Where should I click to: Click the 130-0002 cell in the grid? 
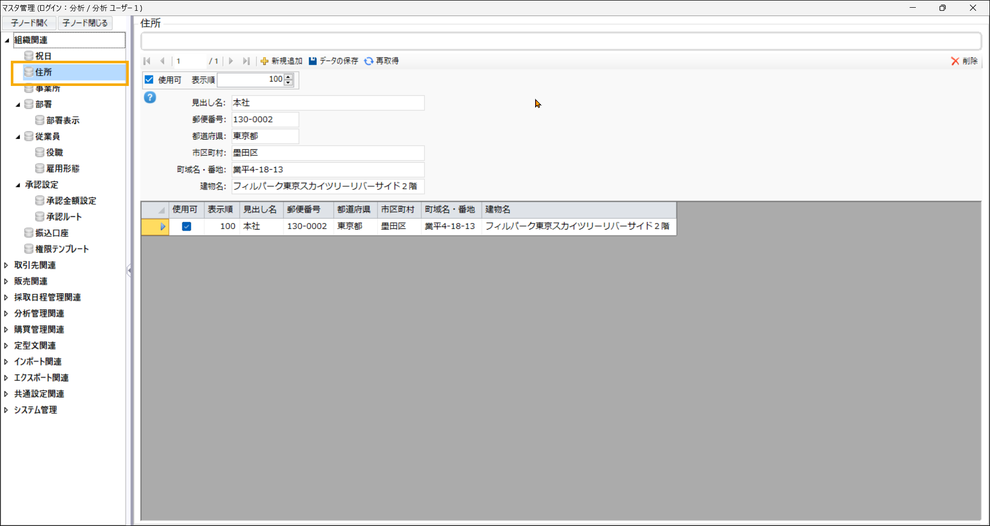(308, 227)
